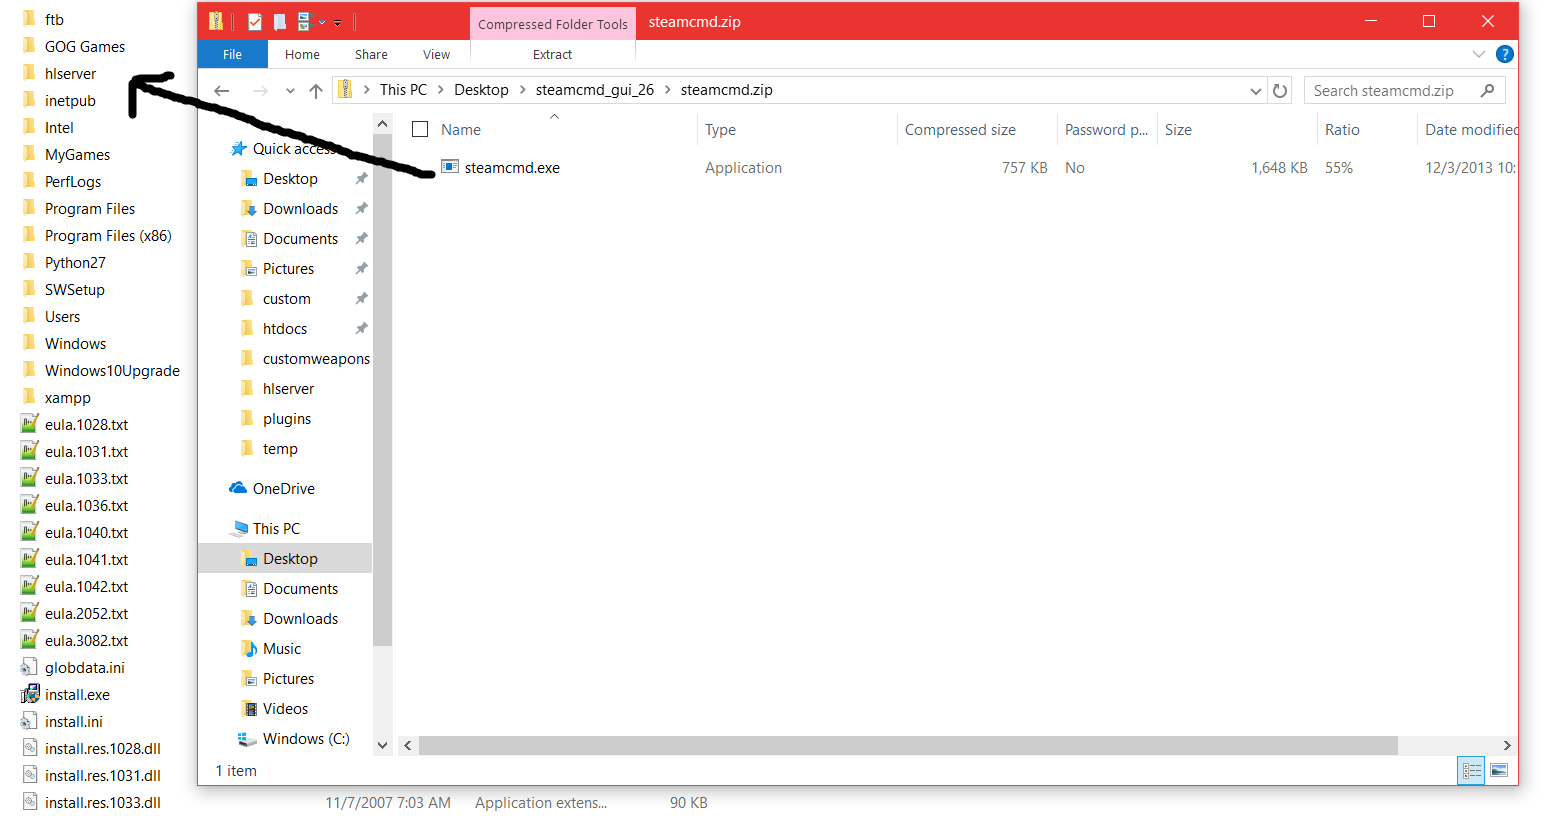Click the horizontal scrollbar right arrow
This screenshot has width=1550, height=816.
pos(1507,746)
